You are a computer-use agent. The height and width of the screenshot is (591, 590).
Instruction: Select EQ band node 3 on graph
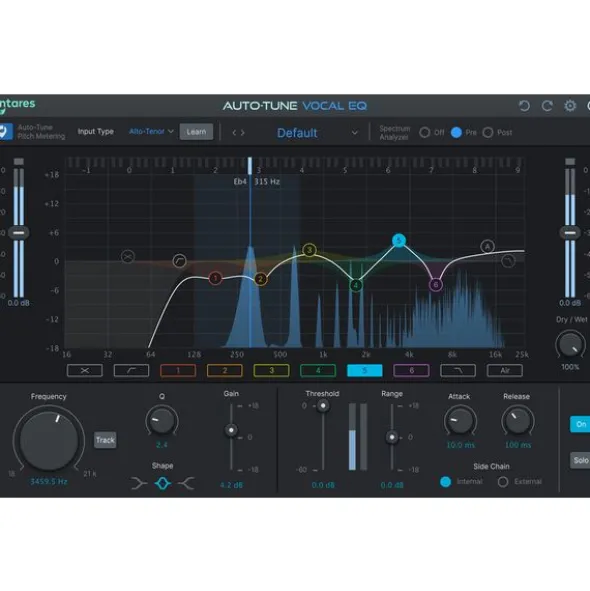pos(309,250)
